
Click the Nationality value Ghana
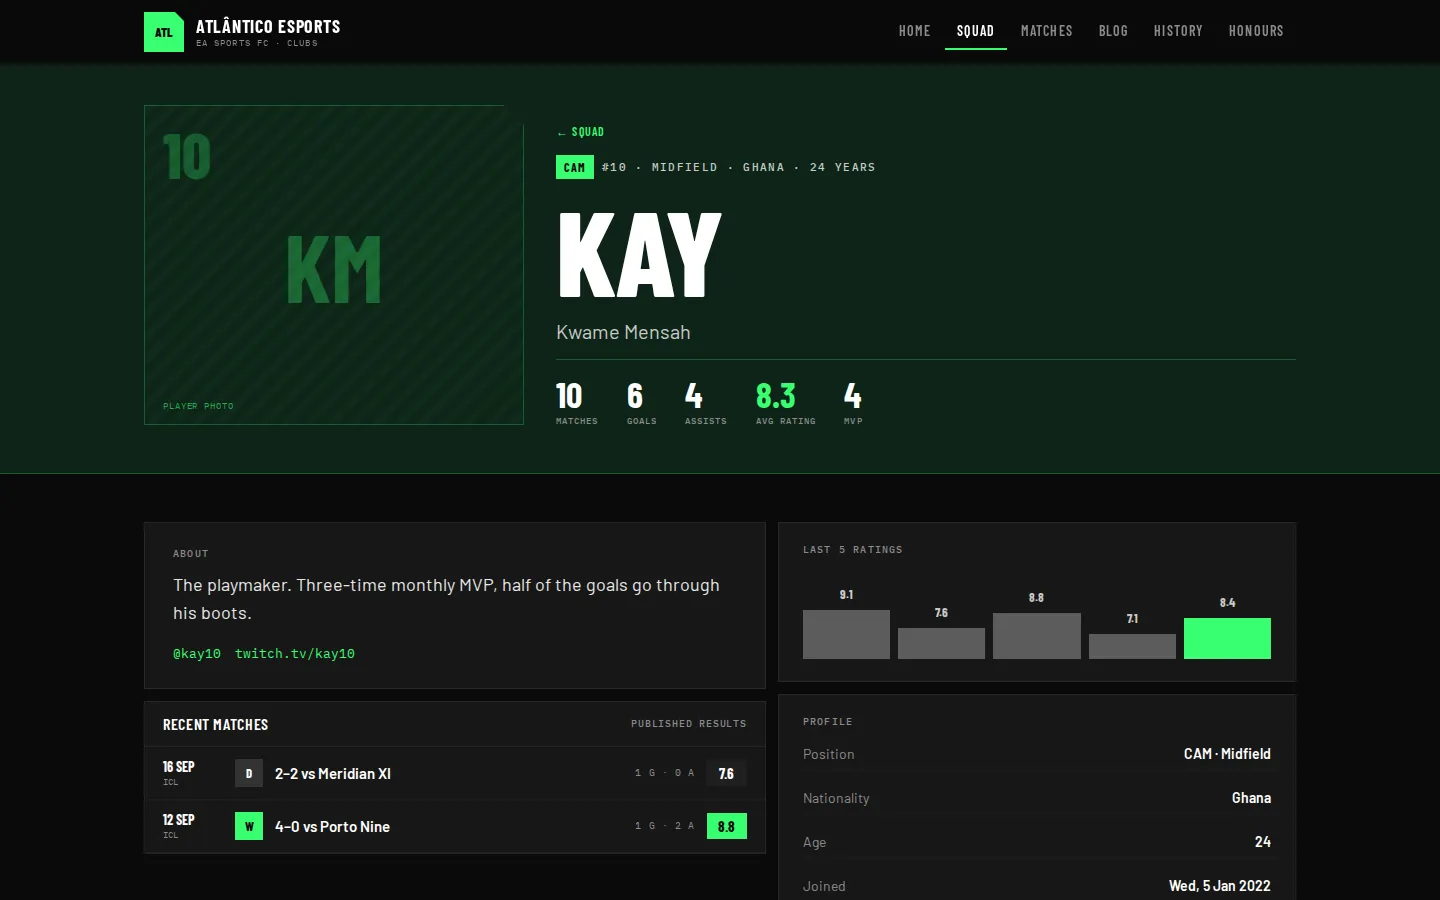click(1251, 798)
